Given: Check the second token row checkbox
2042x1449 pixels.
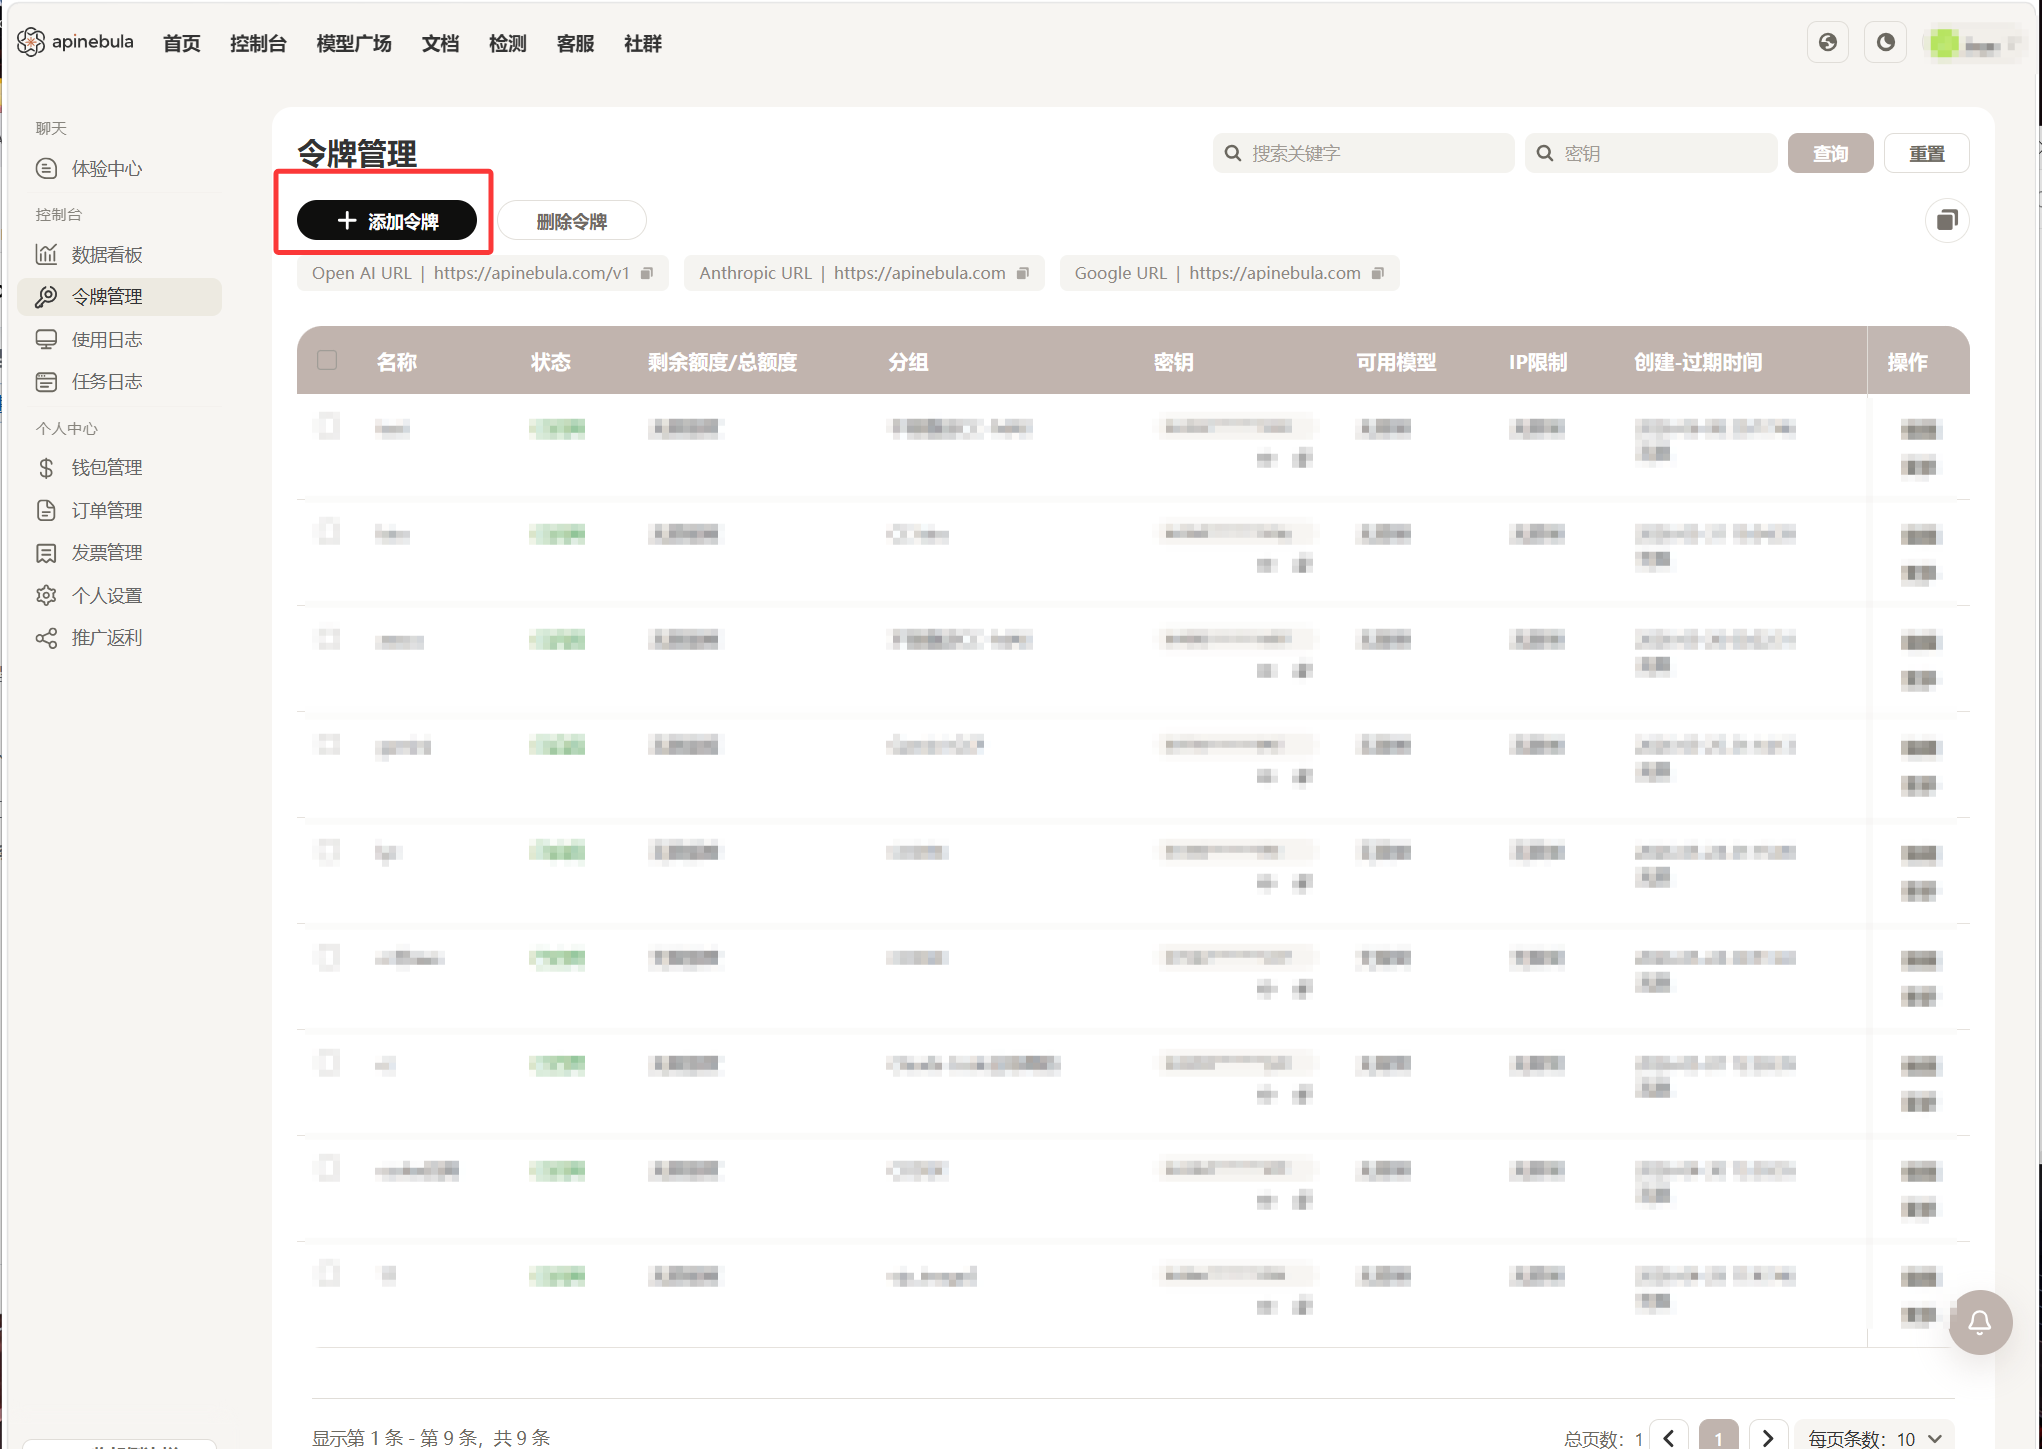Looking at the screenshot, I should (328, 531).
